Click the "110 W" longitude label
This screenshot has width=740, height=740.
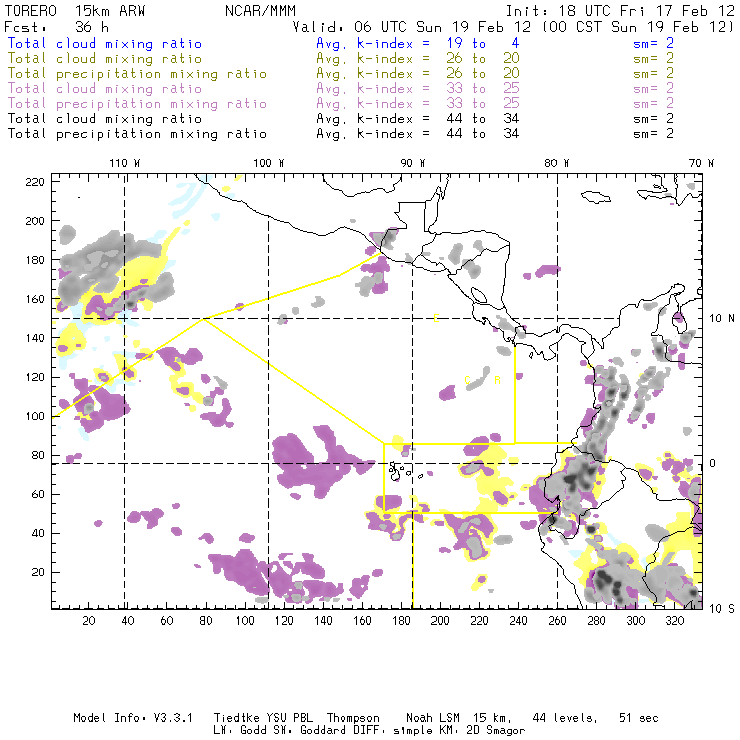pos(125,163)
